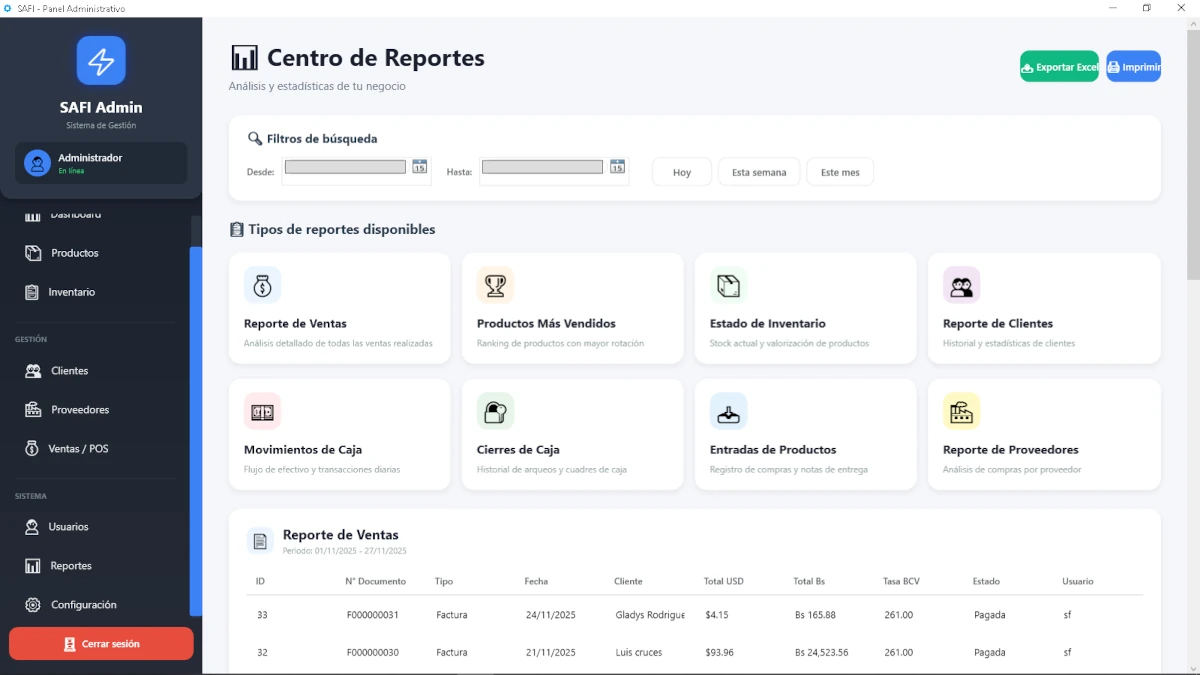1200x675 pixels.
Task: Click the Estado de Inventario document icon
Action: click(x=728, y=285)
